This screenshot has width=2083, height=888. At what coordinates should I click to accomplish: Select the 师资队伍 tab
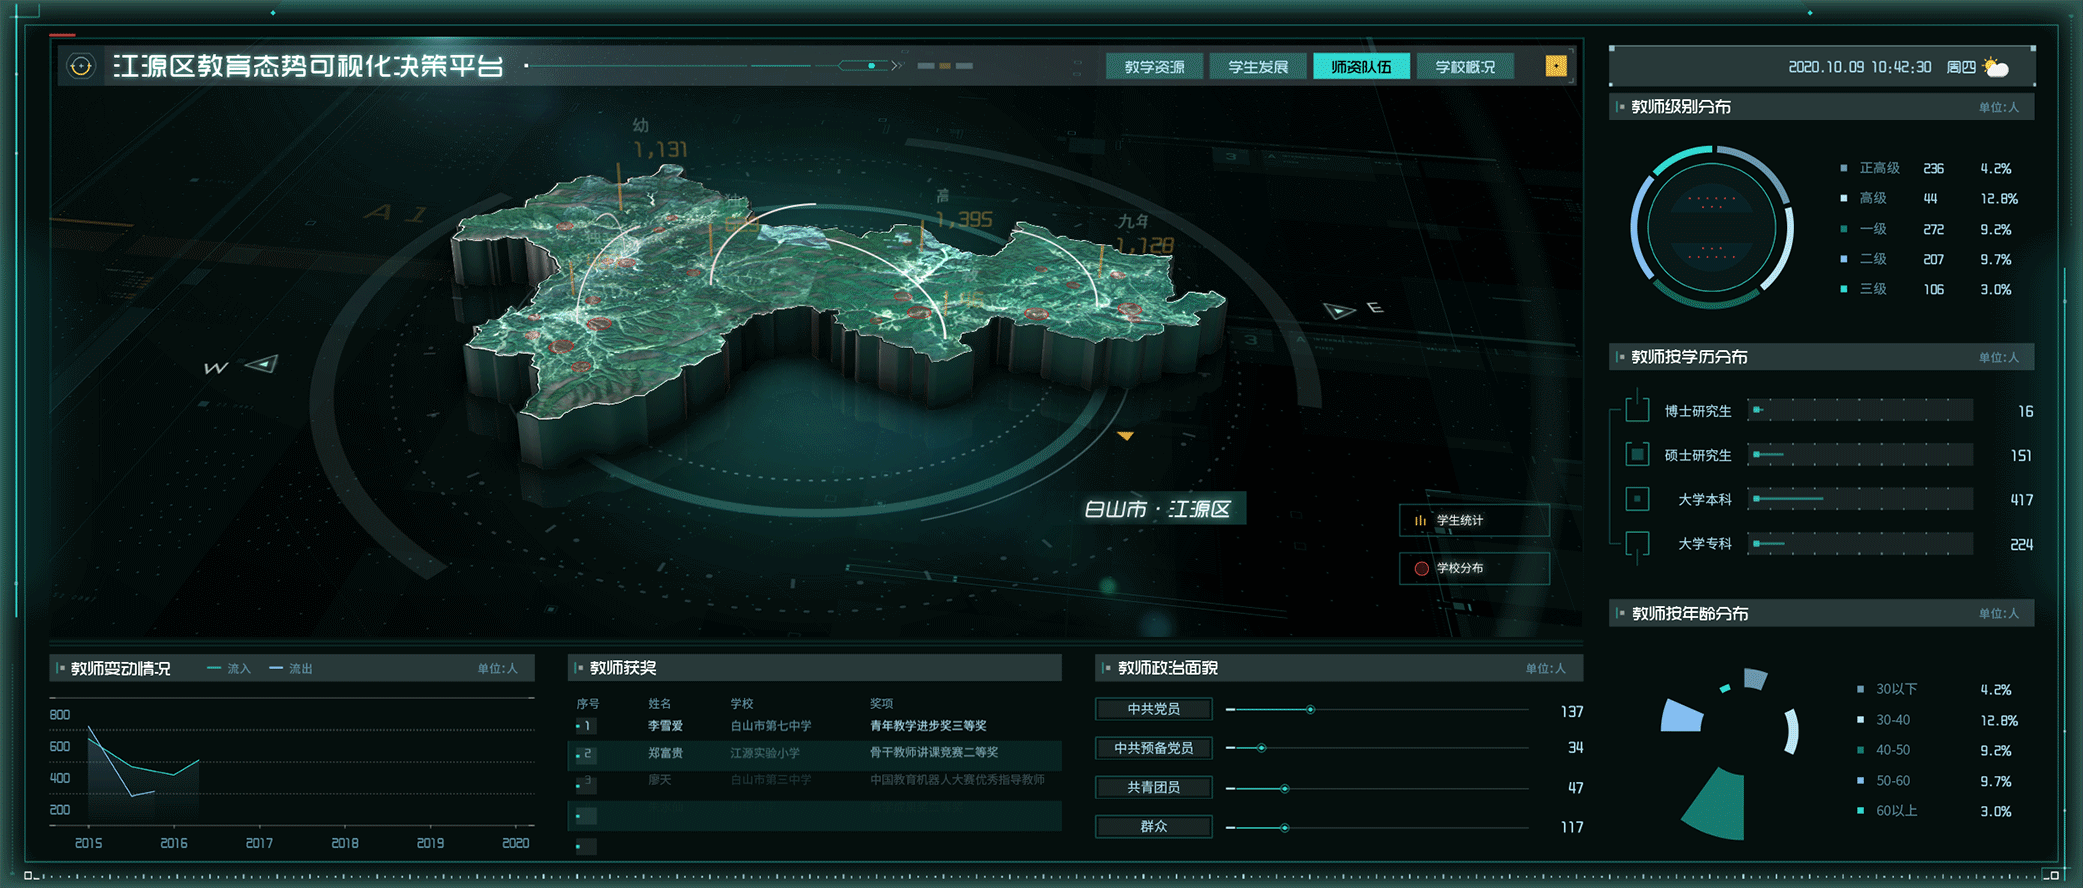tap(1361, 67)
